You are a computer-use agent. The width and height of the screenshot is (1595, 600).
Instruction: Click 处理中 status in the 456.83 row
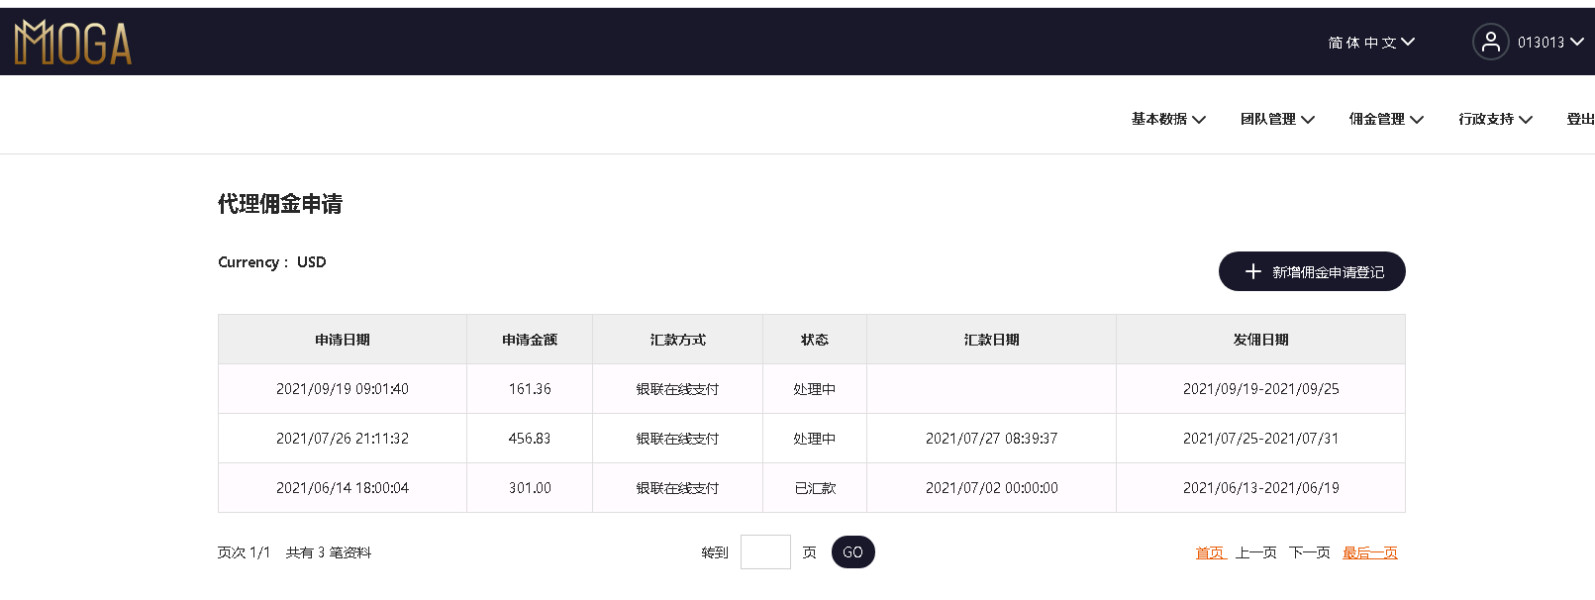coord(815,438)
